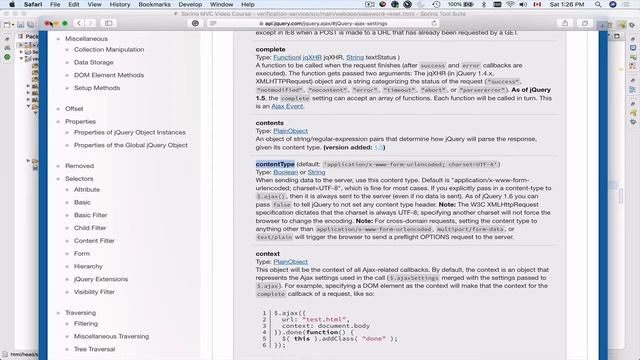
Task: Open Spotlight search in menu bar
Action: point(598,4)
